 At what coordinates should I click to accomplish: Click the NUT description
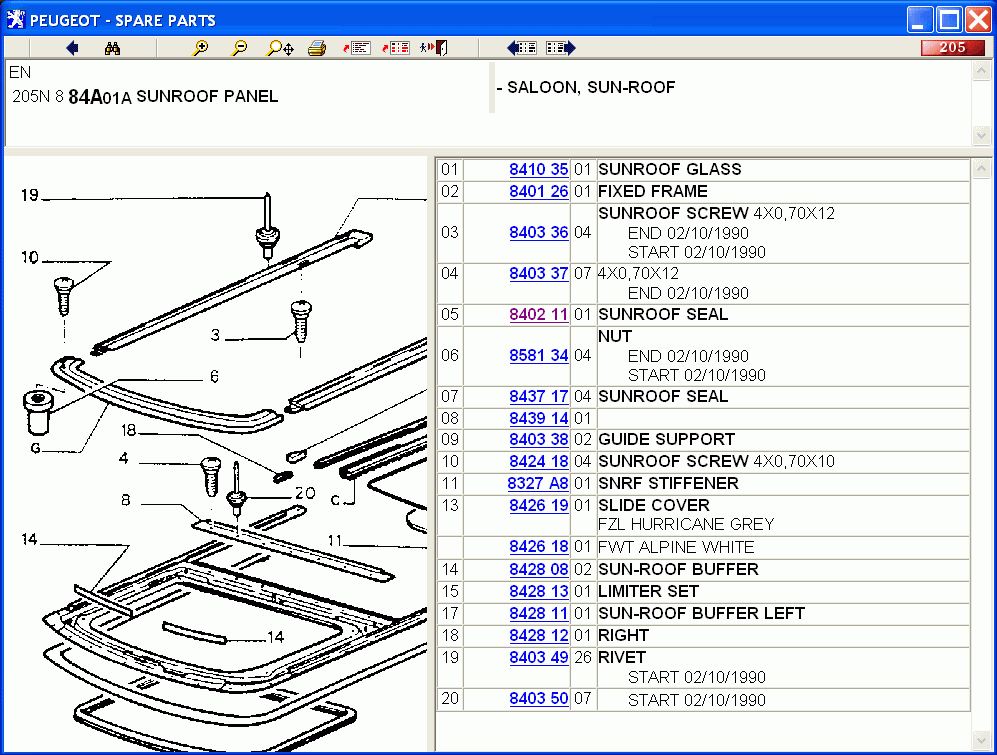615,336
